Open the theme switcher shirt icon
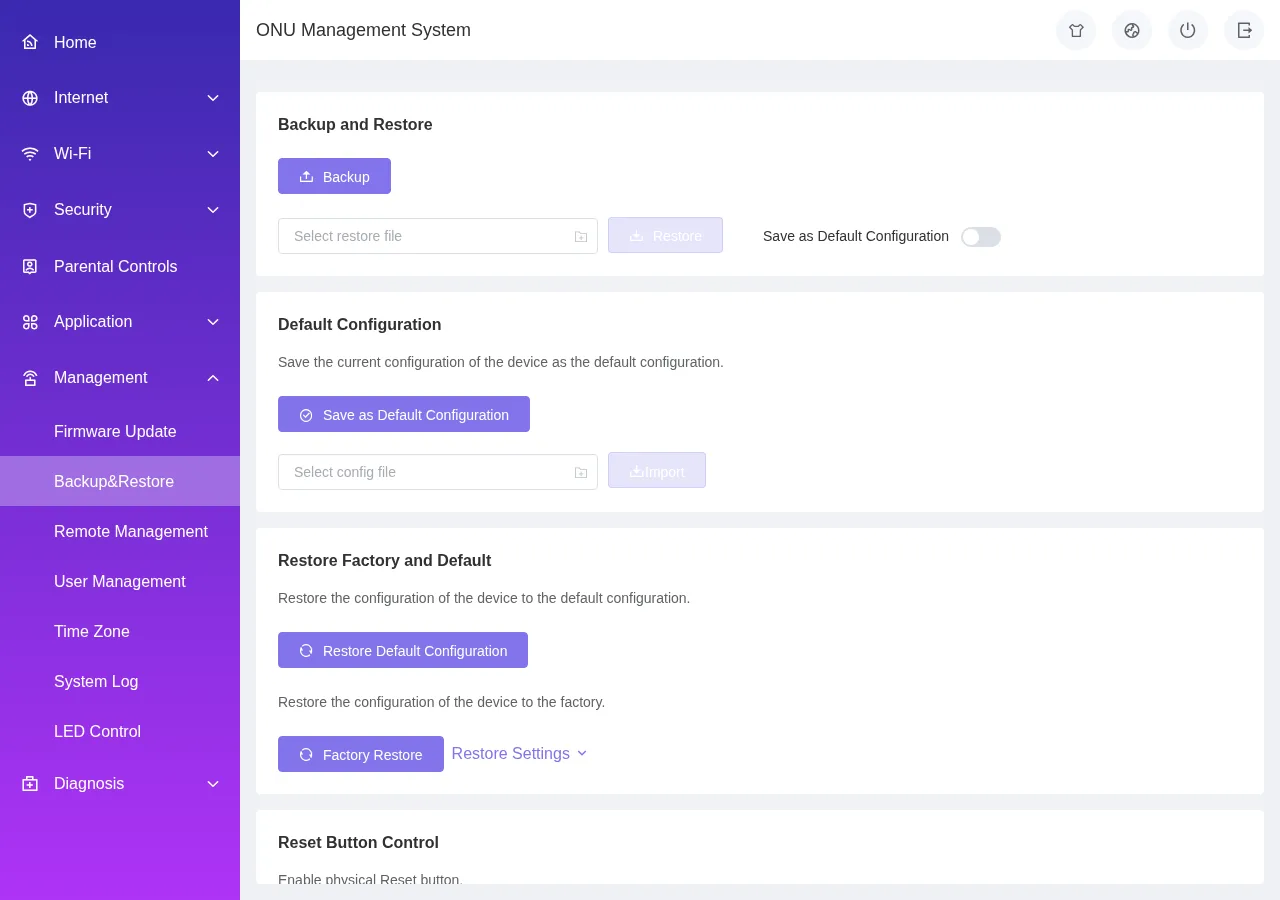The width and height of the screenshot is (1280, 900). (x=1076, y=30)
